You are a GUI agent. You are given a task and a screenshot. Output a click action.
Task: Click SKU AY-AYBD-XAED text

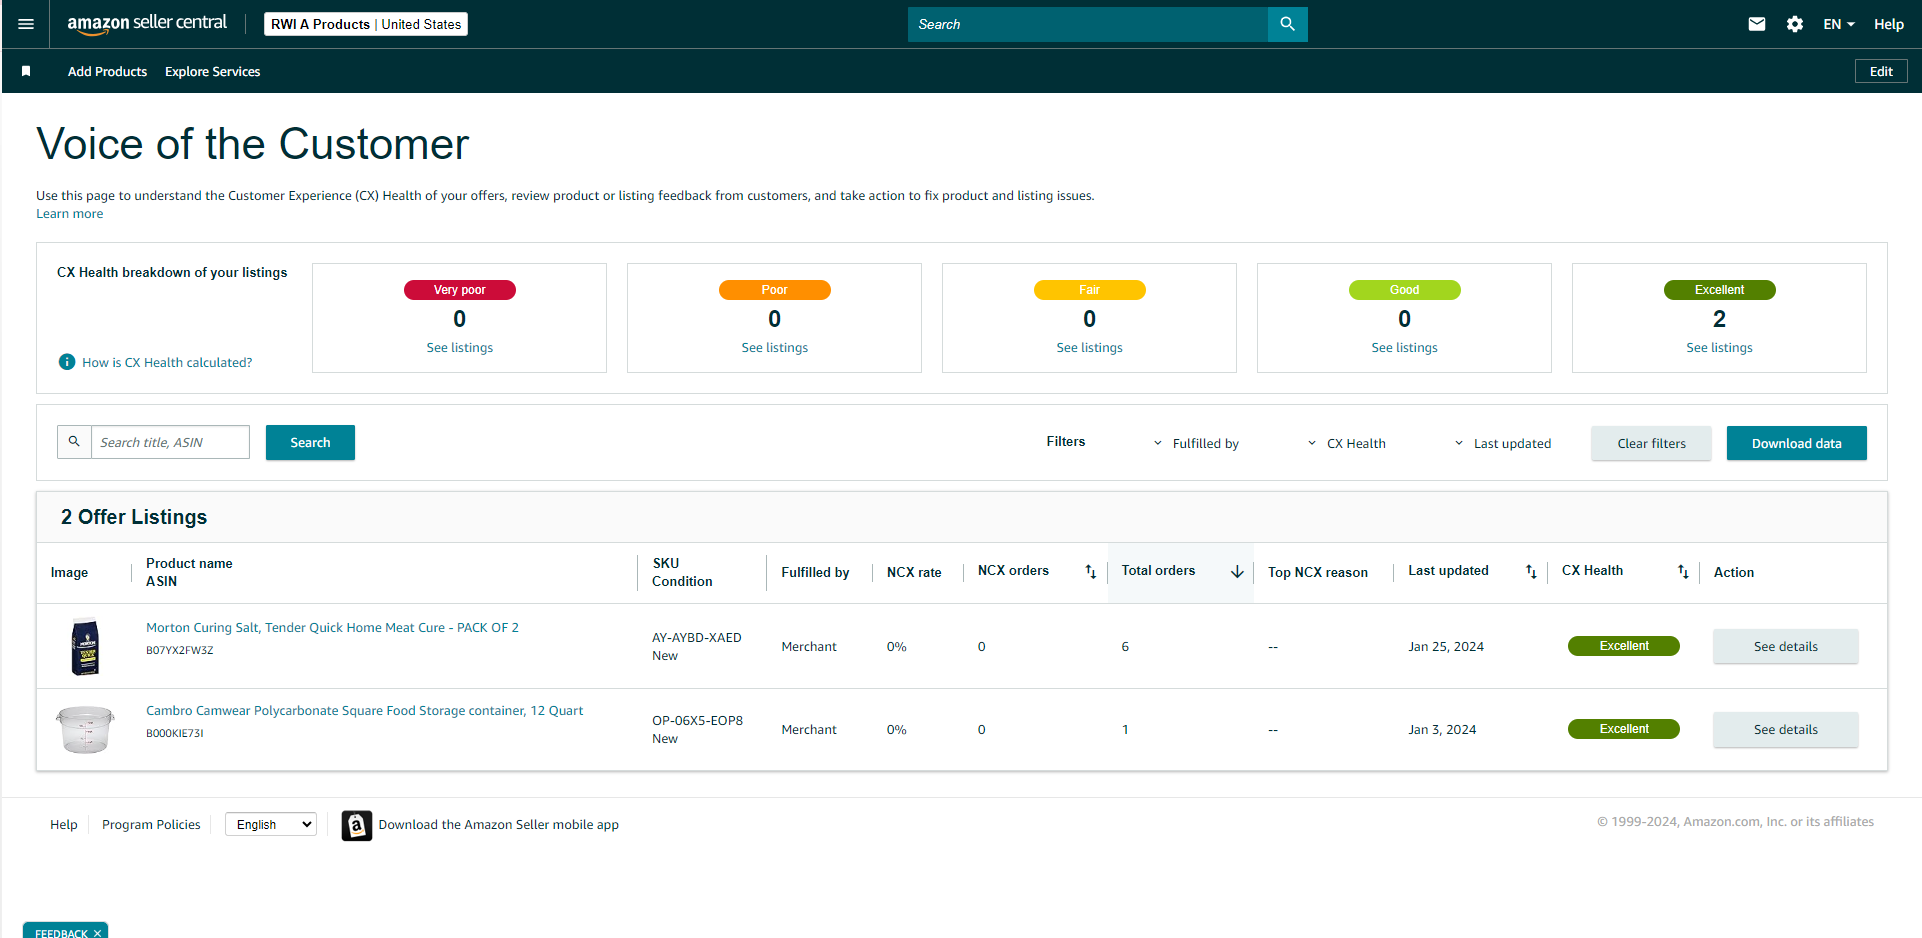tap(697, 638)
